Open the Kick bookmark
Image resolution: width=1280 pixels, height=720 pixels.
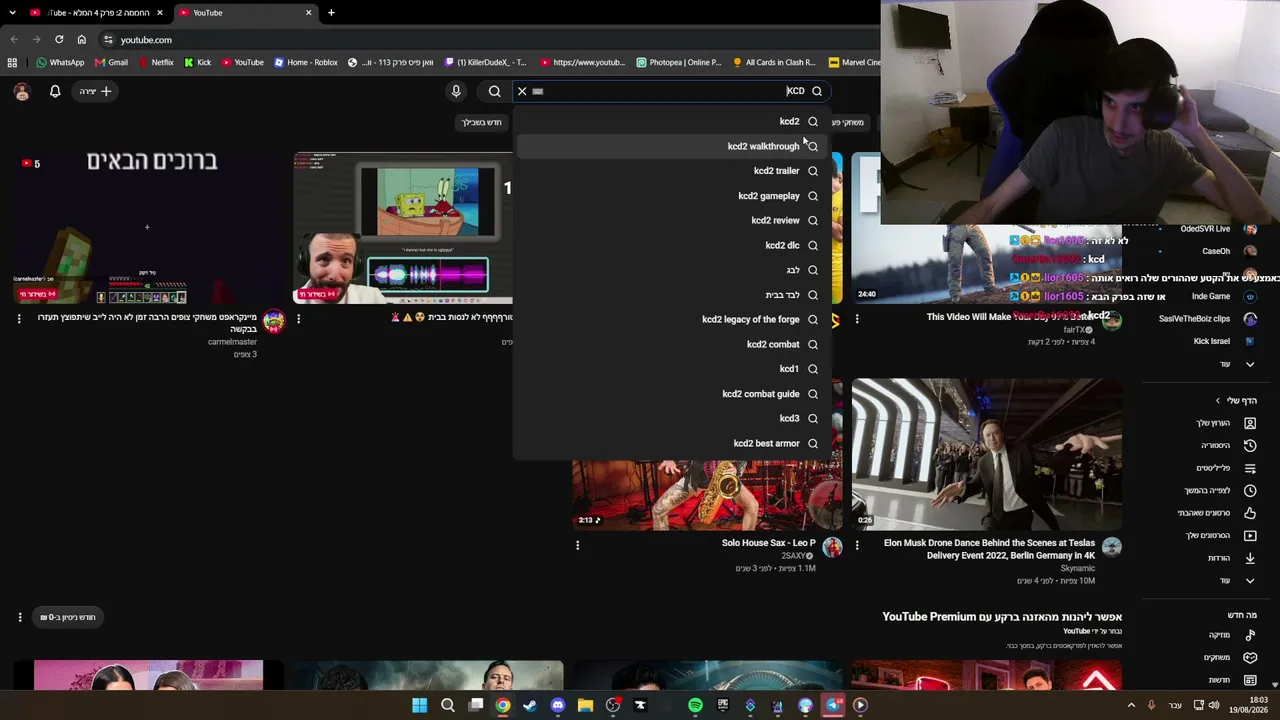197,62
